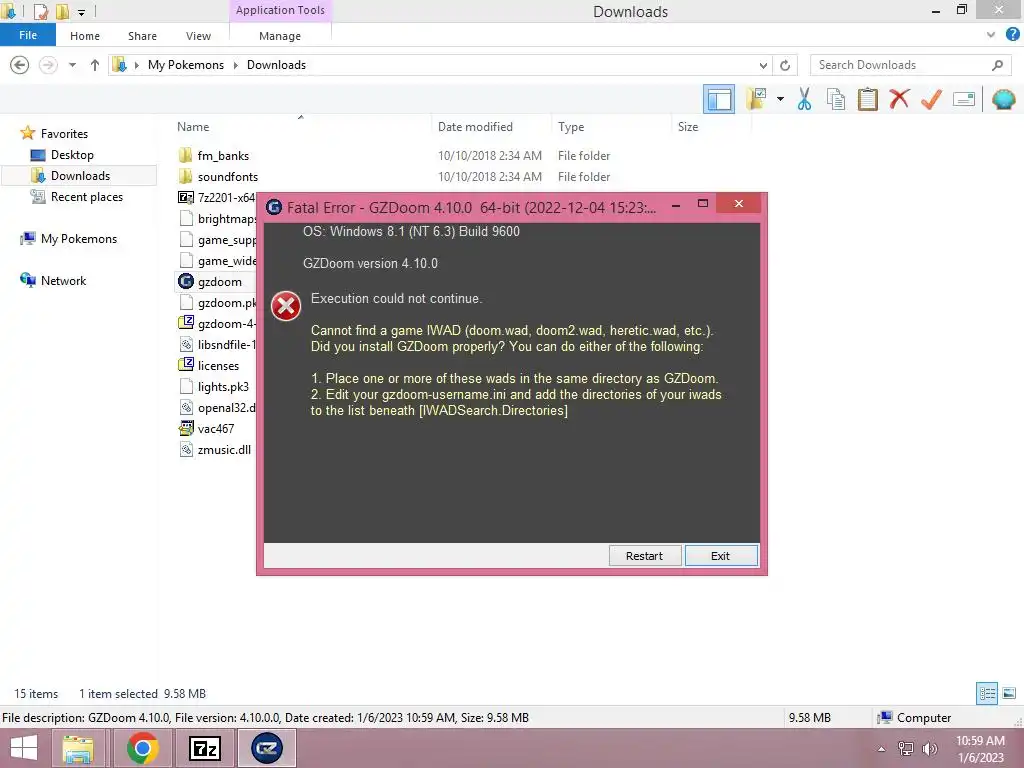Select the gzdoom application file
Screen dimensions: 1024x768
(x=219, y=281)
